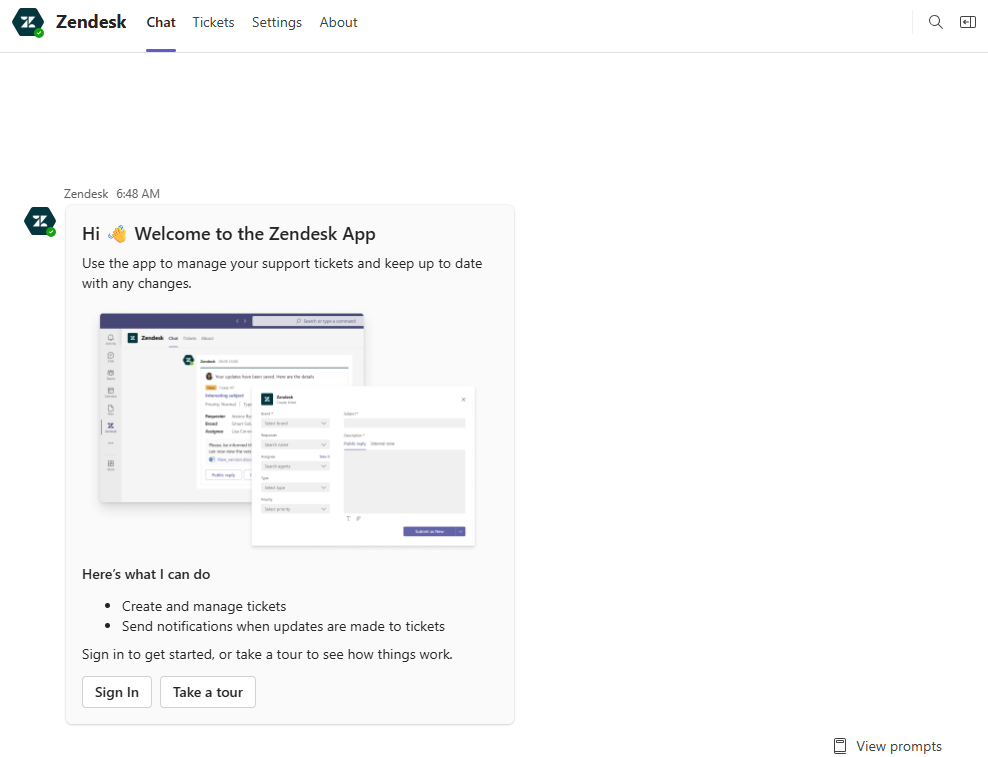Click the waving hand emoji in the greeting
Image resolution: width=988 pixels, height=757 pixels.
click(x=116, y=232)
